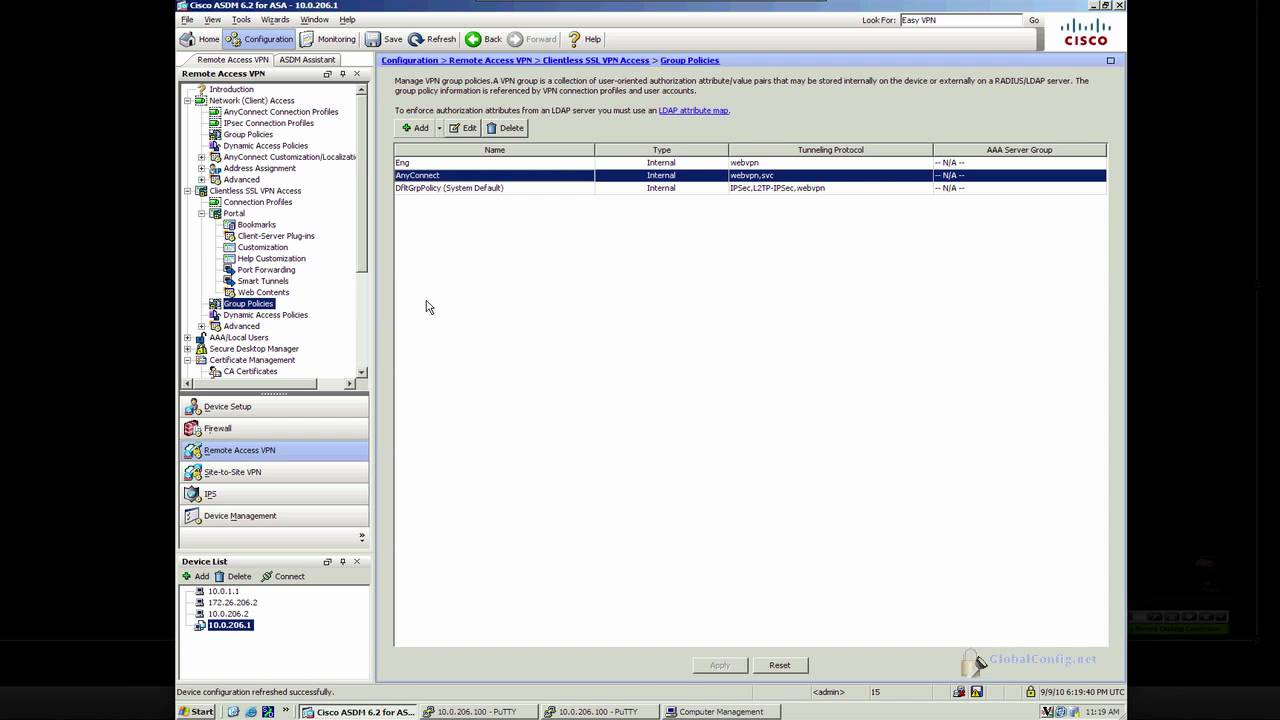Expand the AAA/Local Users node

pyautogui.click(x=188, y=338)
